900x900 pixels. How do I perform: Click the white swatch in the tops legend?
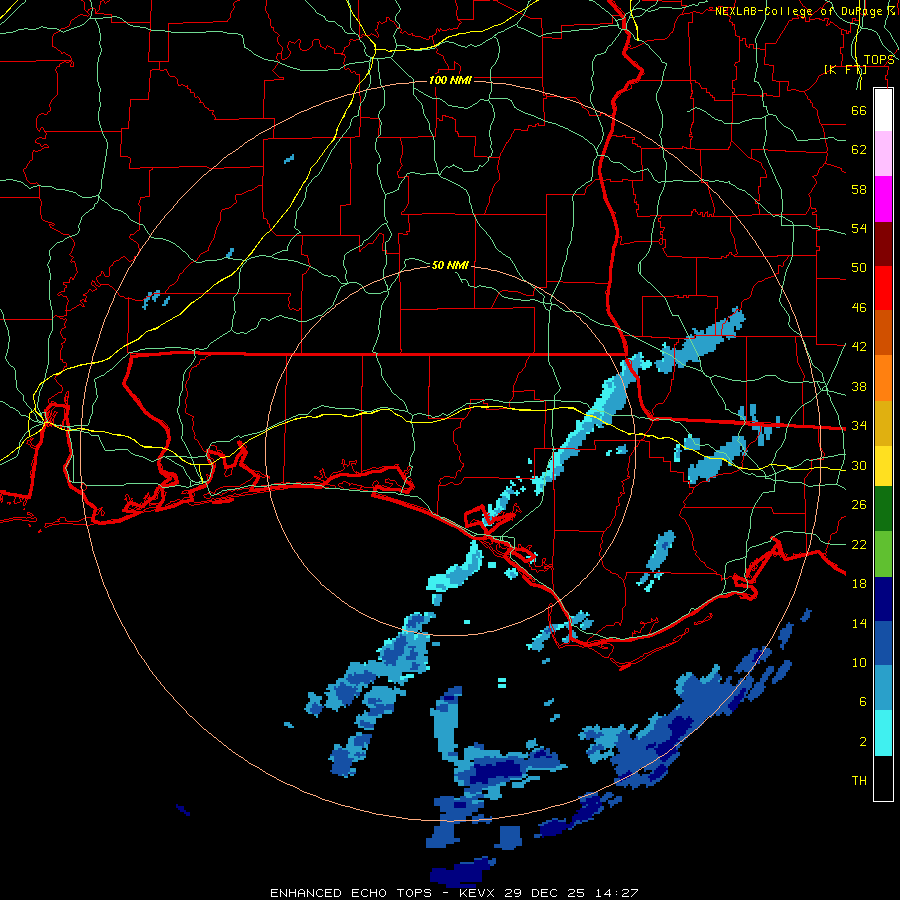[883, 110]
